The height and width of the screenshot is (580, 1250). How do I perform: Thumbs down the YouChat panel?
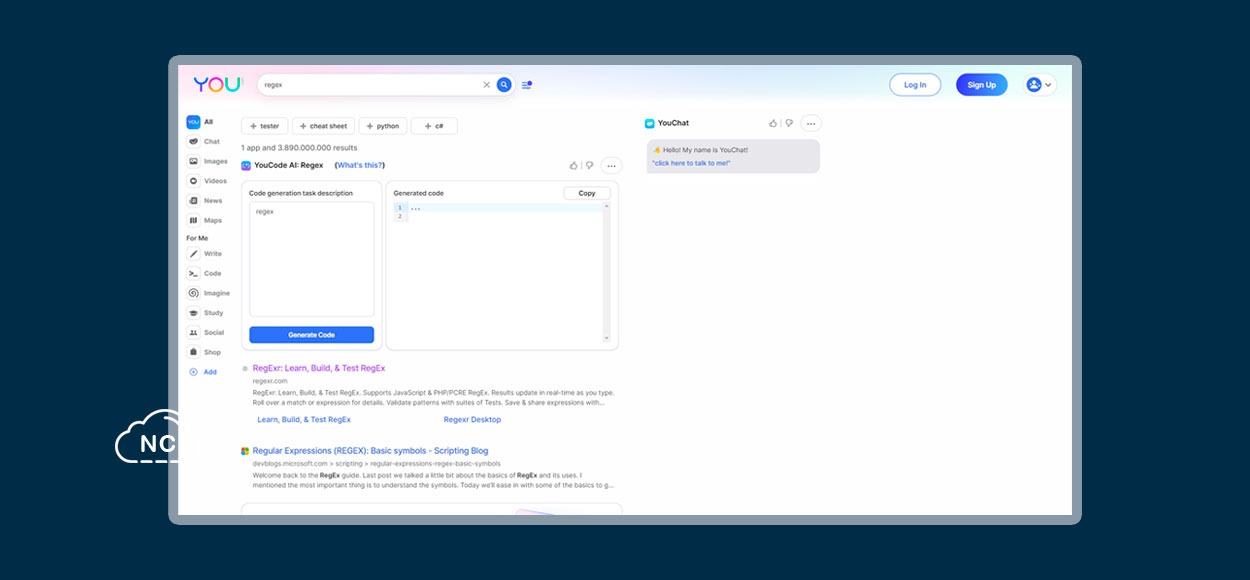click(x=788, y=123)
